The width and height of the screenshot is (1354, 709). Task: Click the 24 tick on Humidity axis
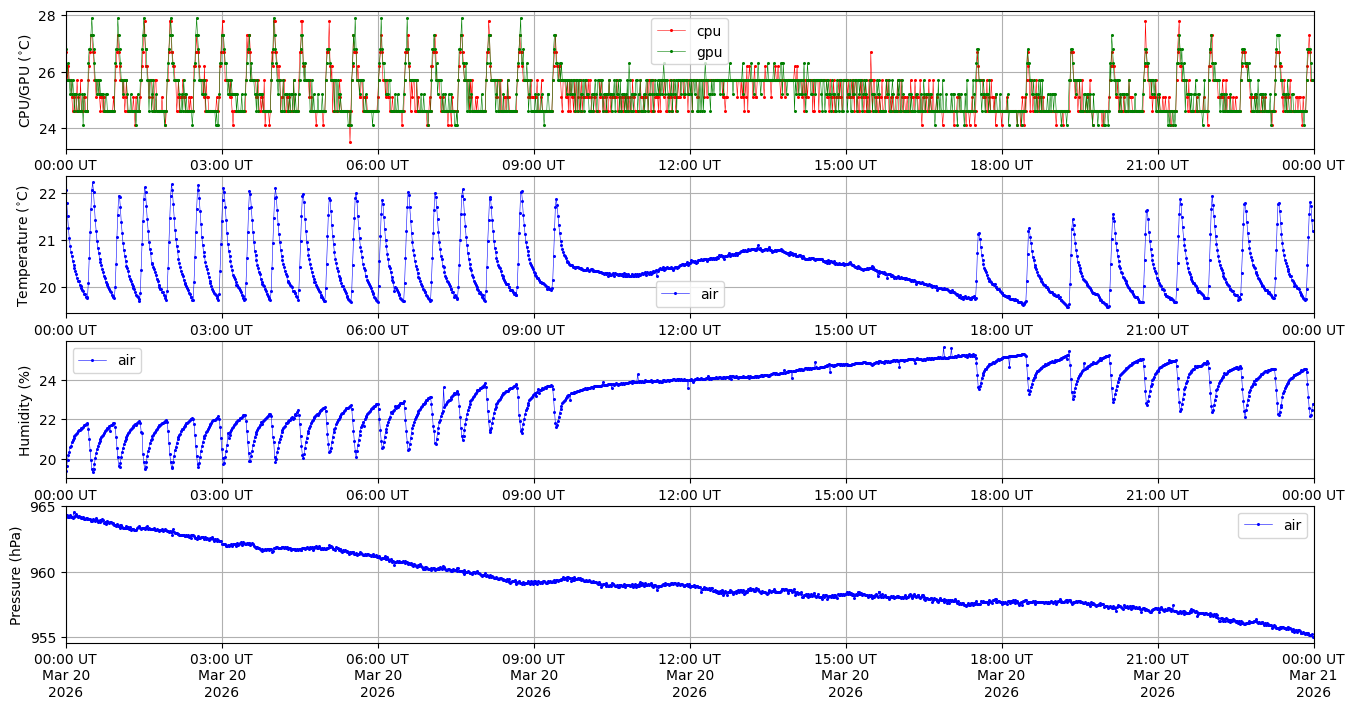pos(50,381)
